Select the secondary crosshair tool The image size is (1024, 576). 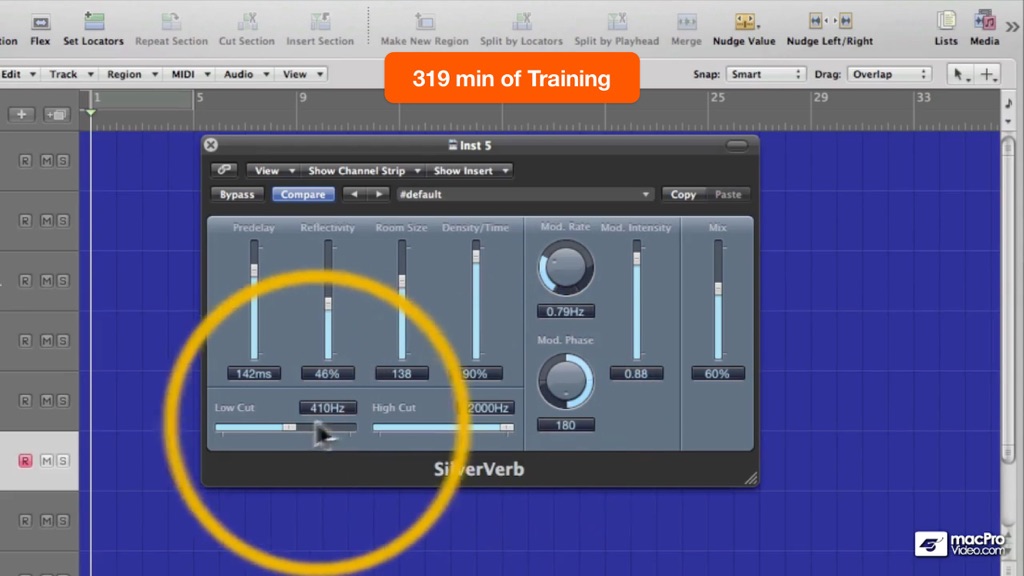[986, 74]
